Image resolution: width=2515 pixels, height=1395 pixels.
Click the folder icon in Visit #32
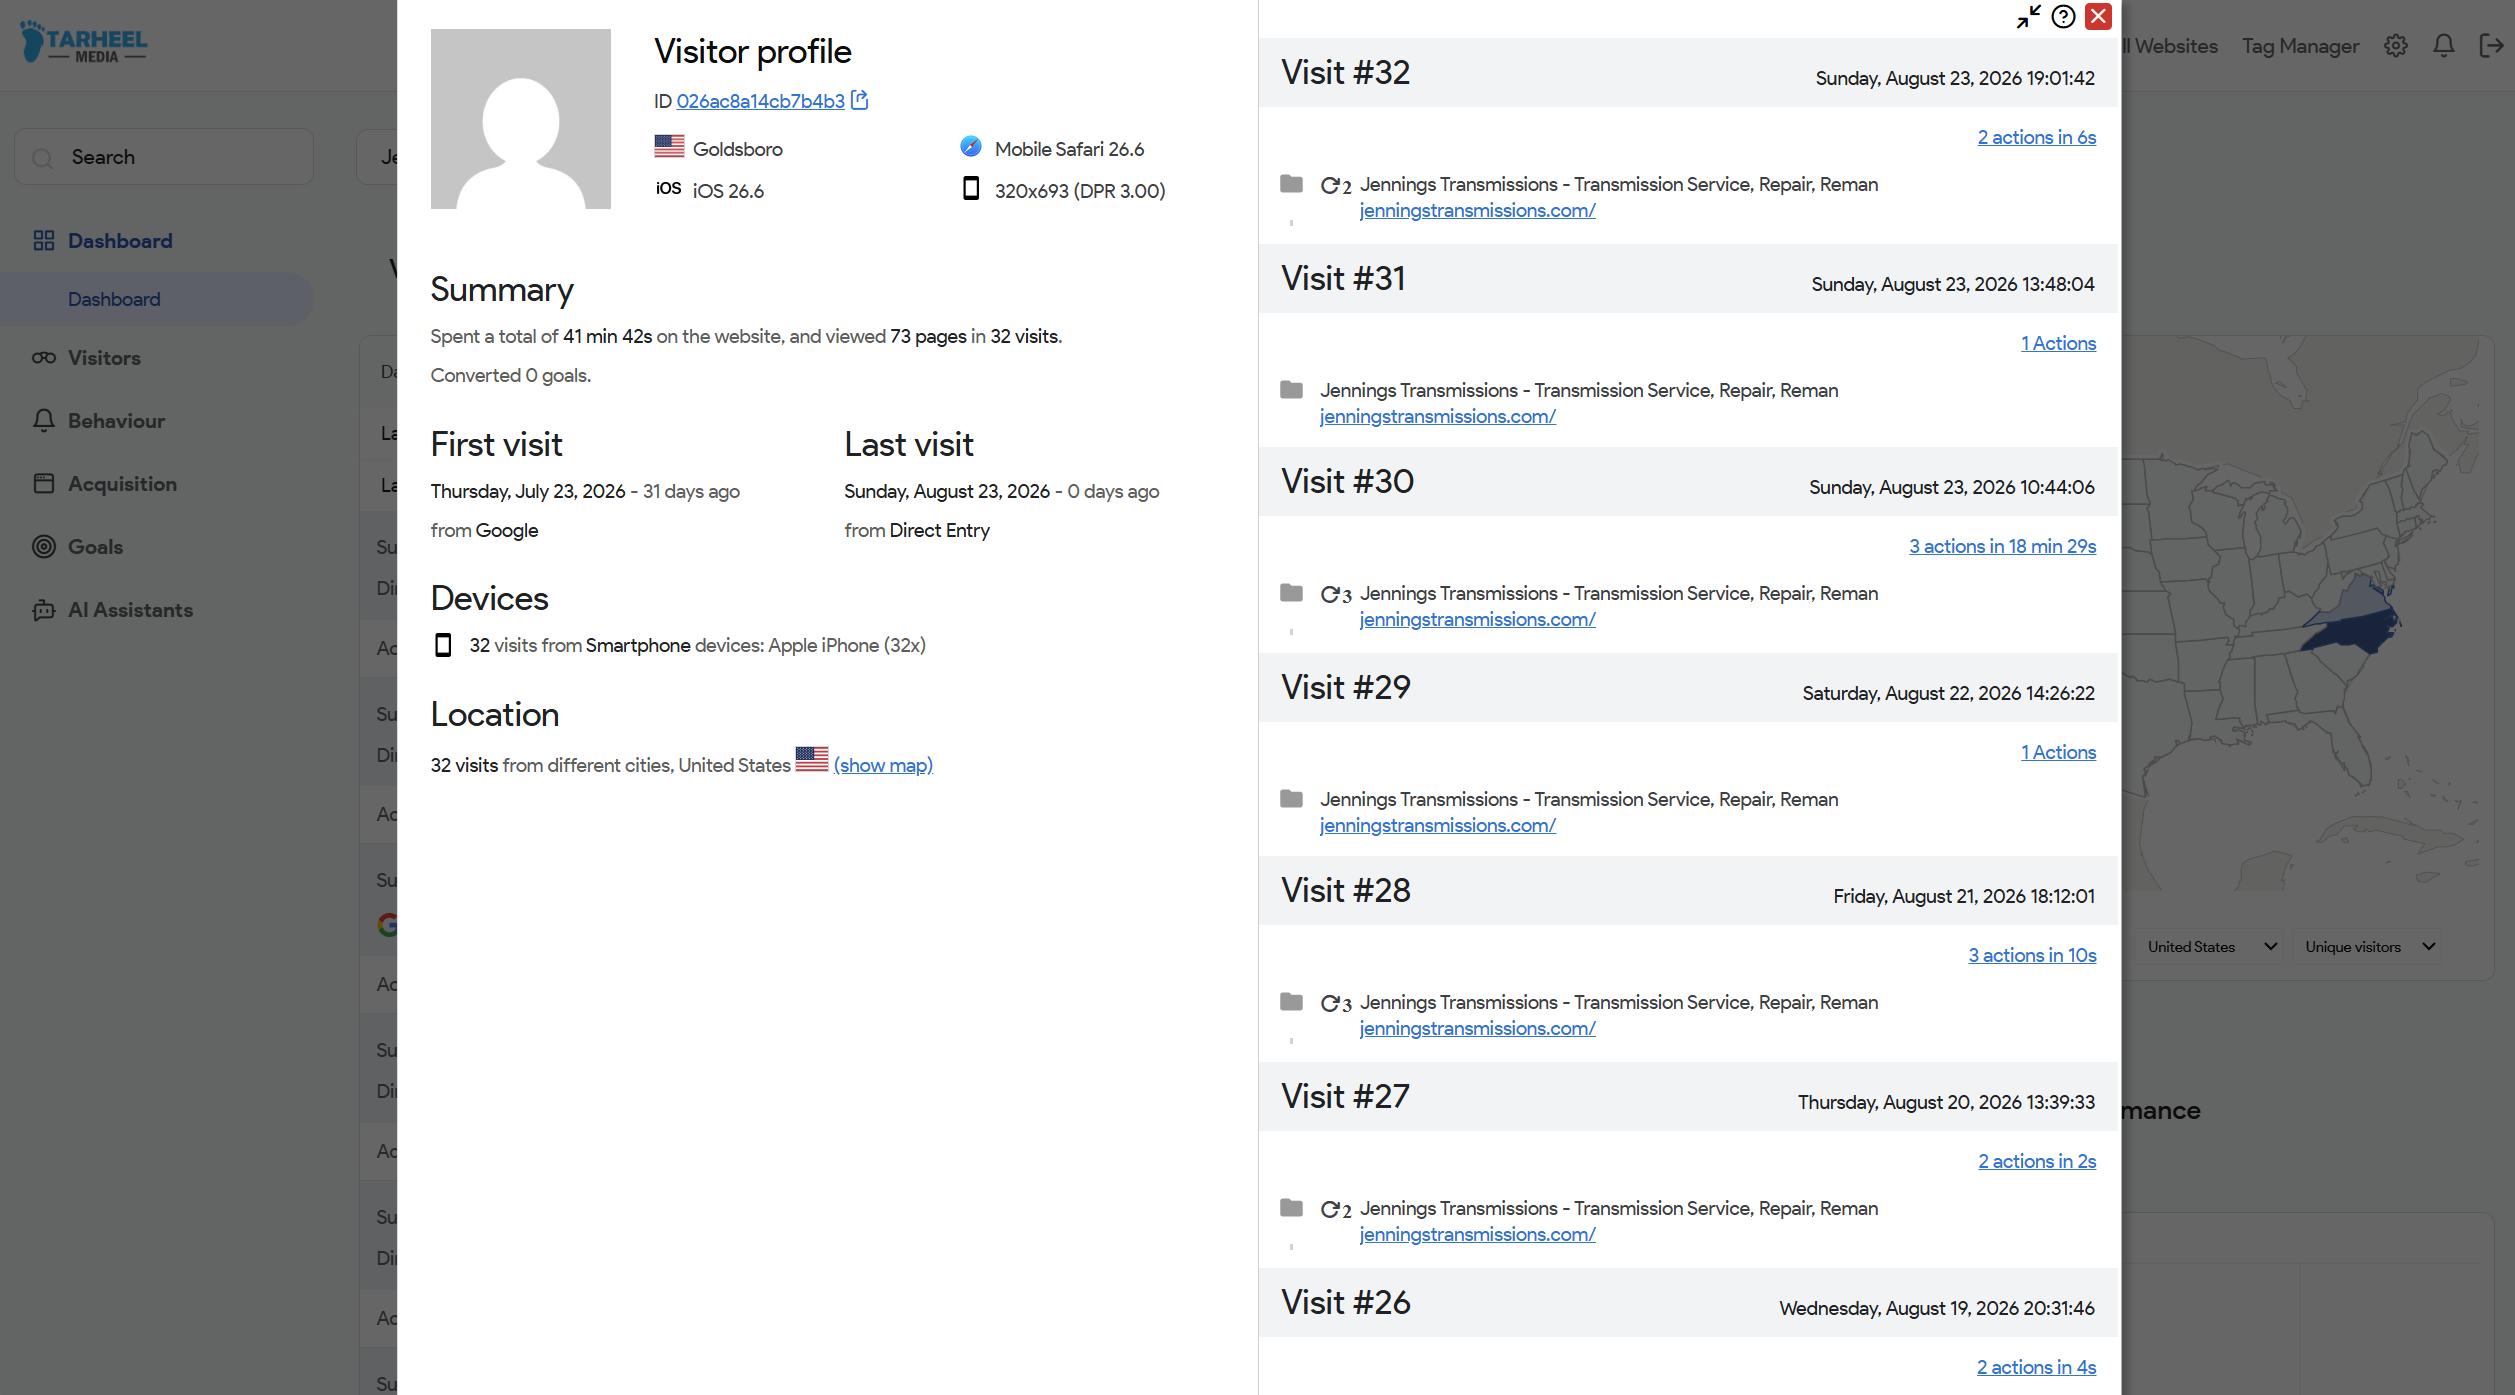[1291, 184]
